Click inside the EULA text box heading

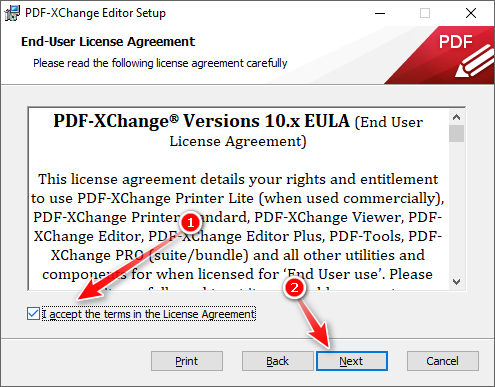(x=238, y=131)
